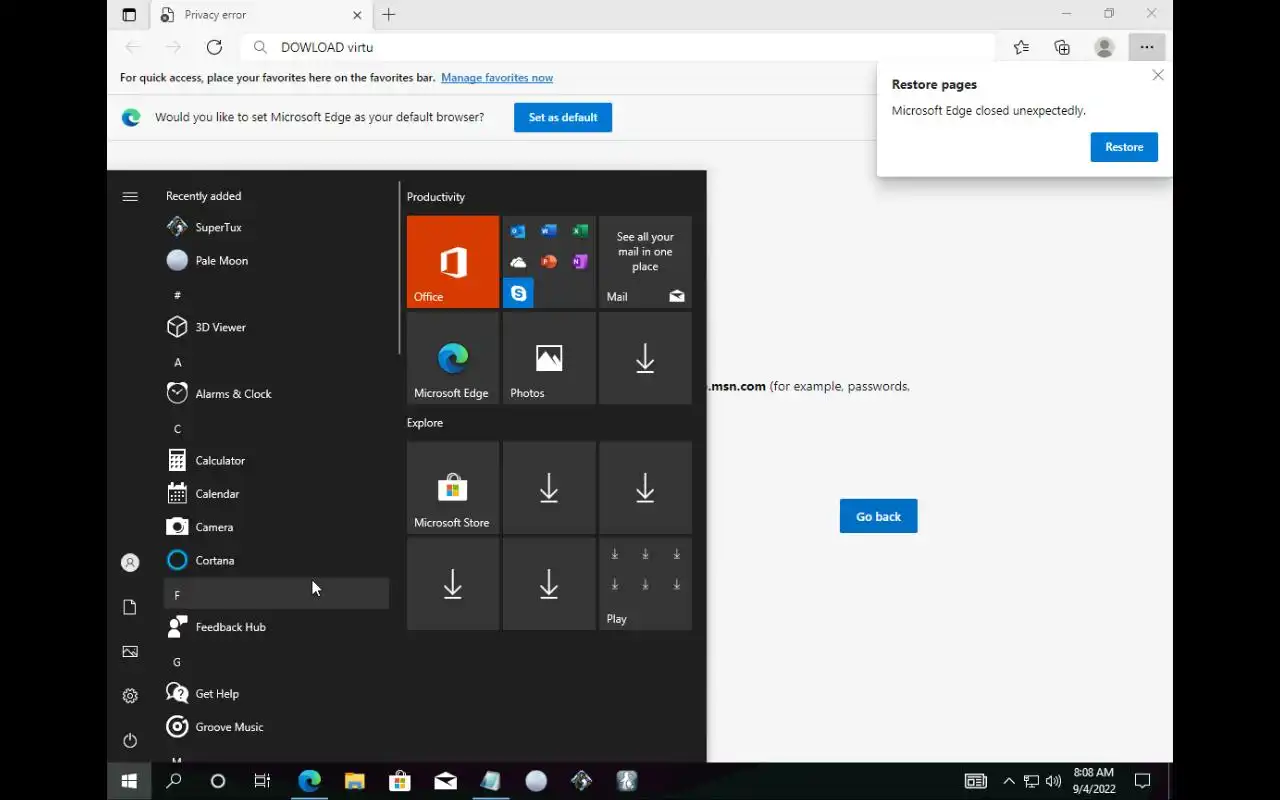This screenshot has height=800, width=1280.
Task: Open Edge tab actions menu
Action: (129, 15)
